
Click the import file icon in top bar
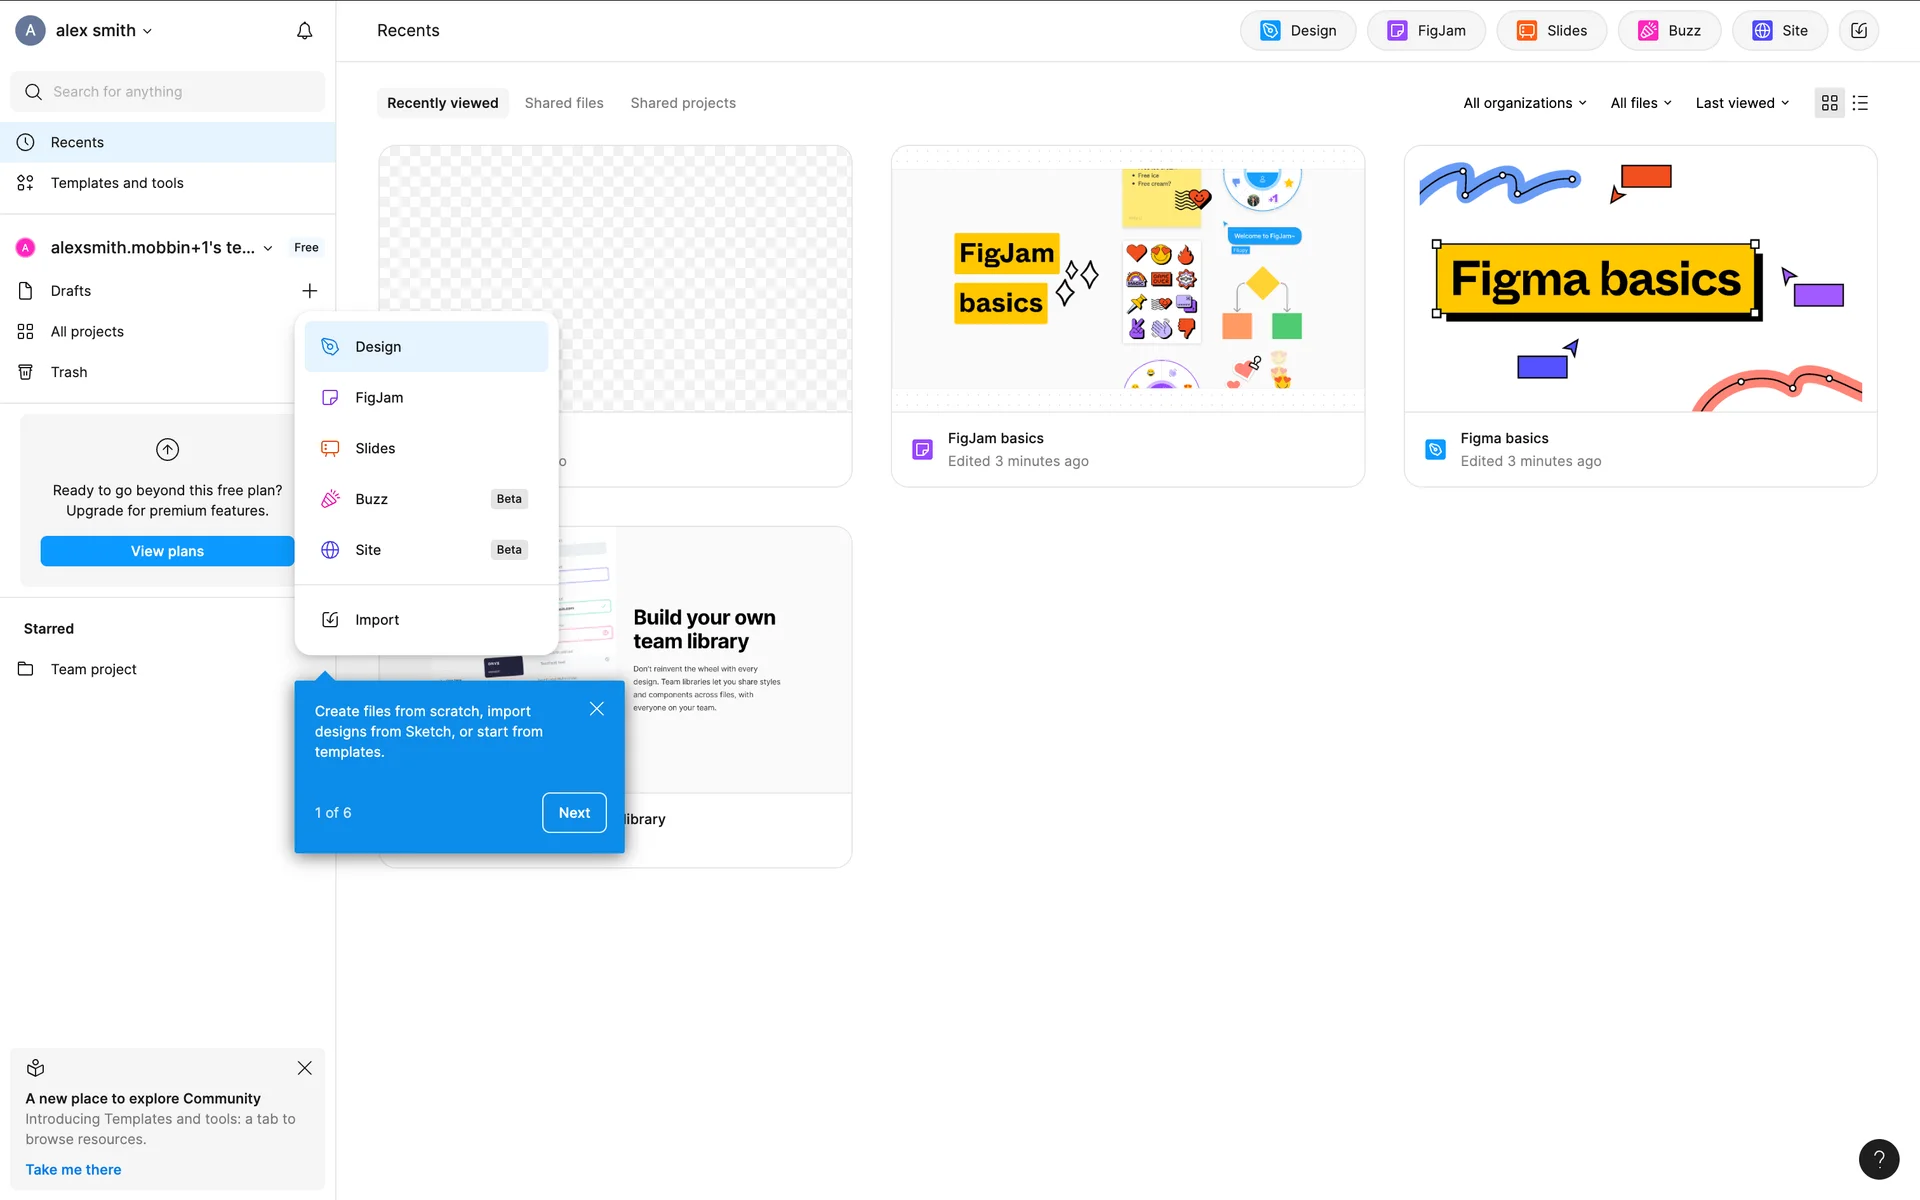1858,31
